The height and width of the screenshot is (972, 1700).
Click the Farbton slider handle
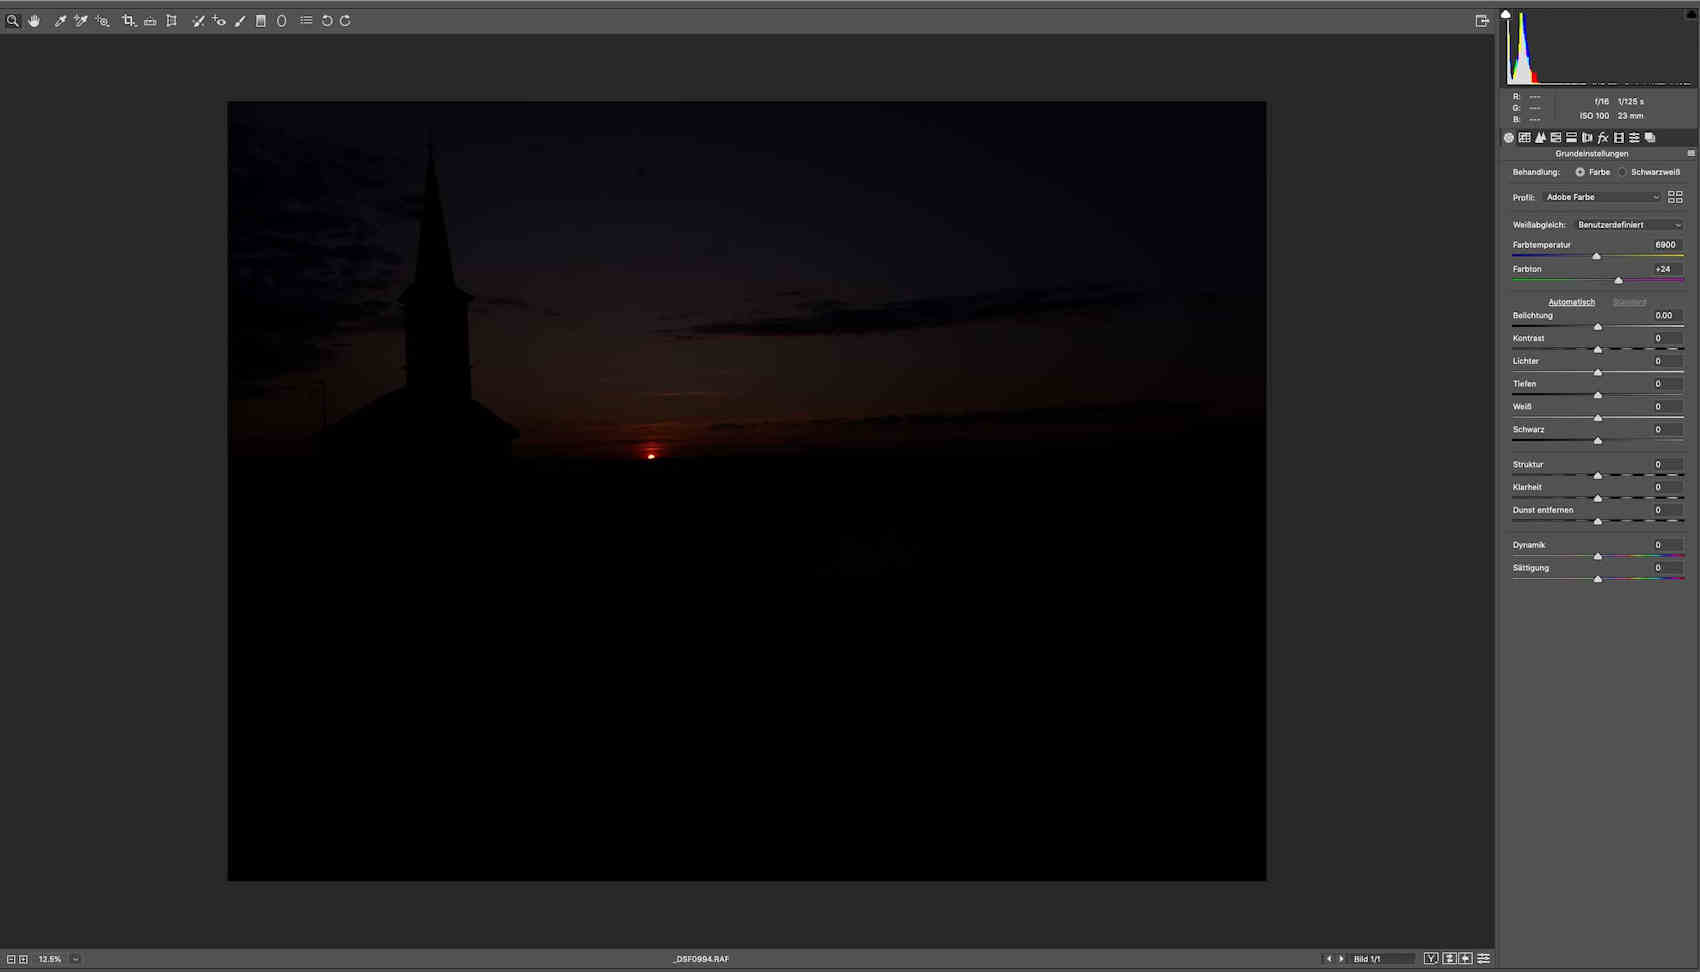click(1619, 281)
